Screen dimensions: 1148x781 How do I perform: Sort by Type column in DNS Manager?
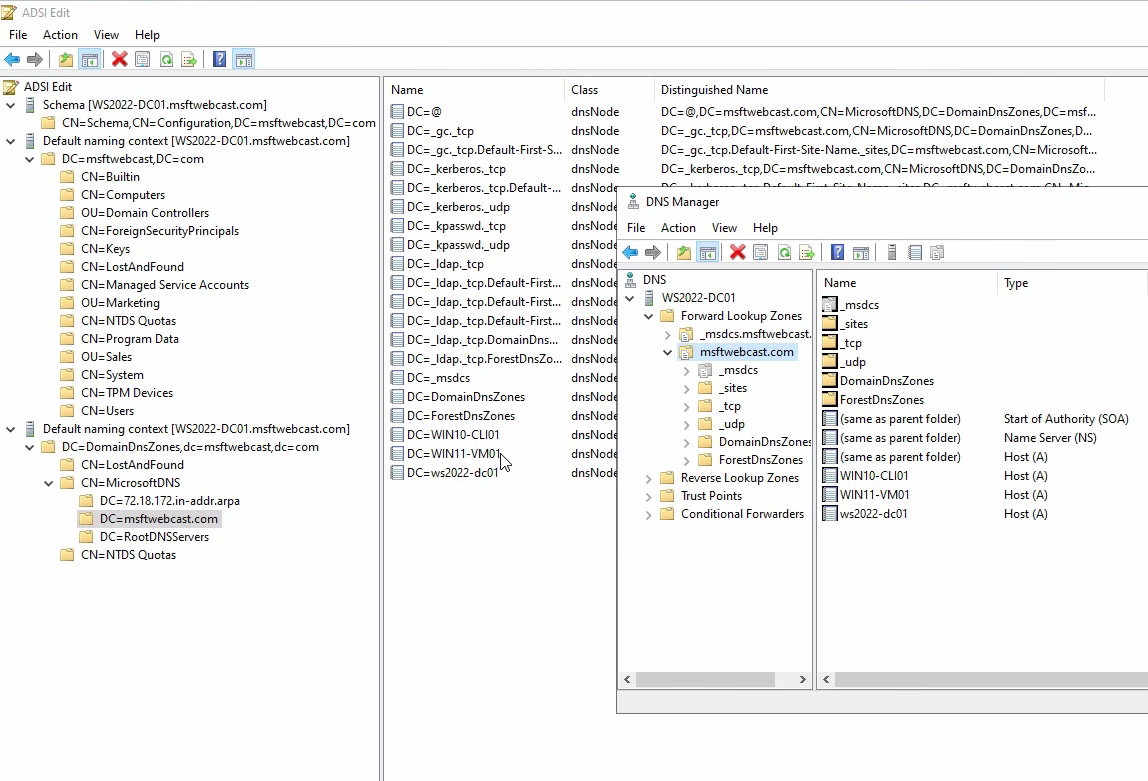pyautogui.click(x=1072, y=283)
